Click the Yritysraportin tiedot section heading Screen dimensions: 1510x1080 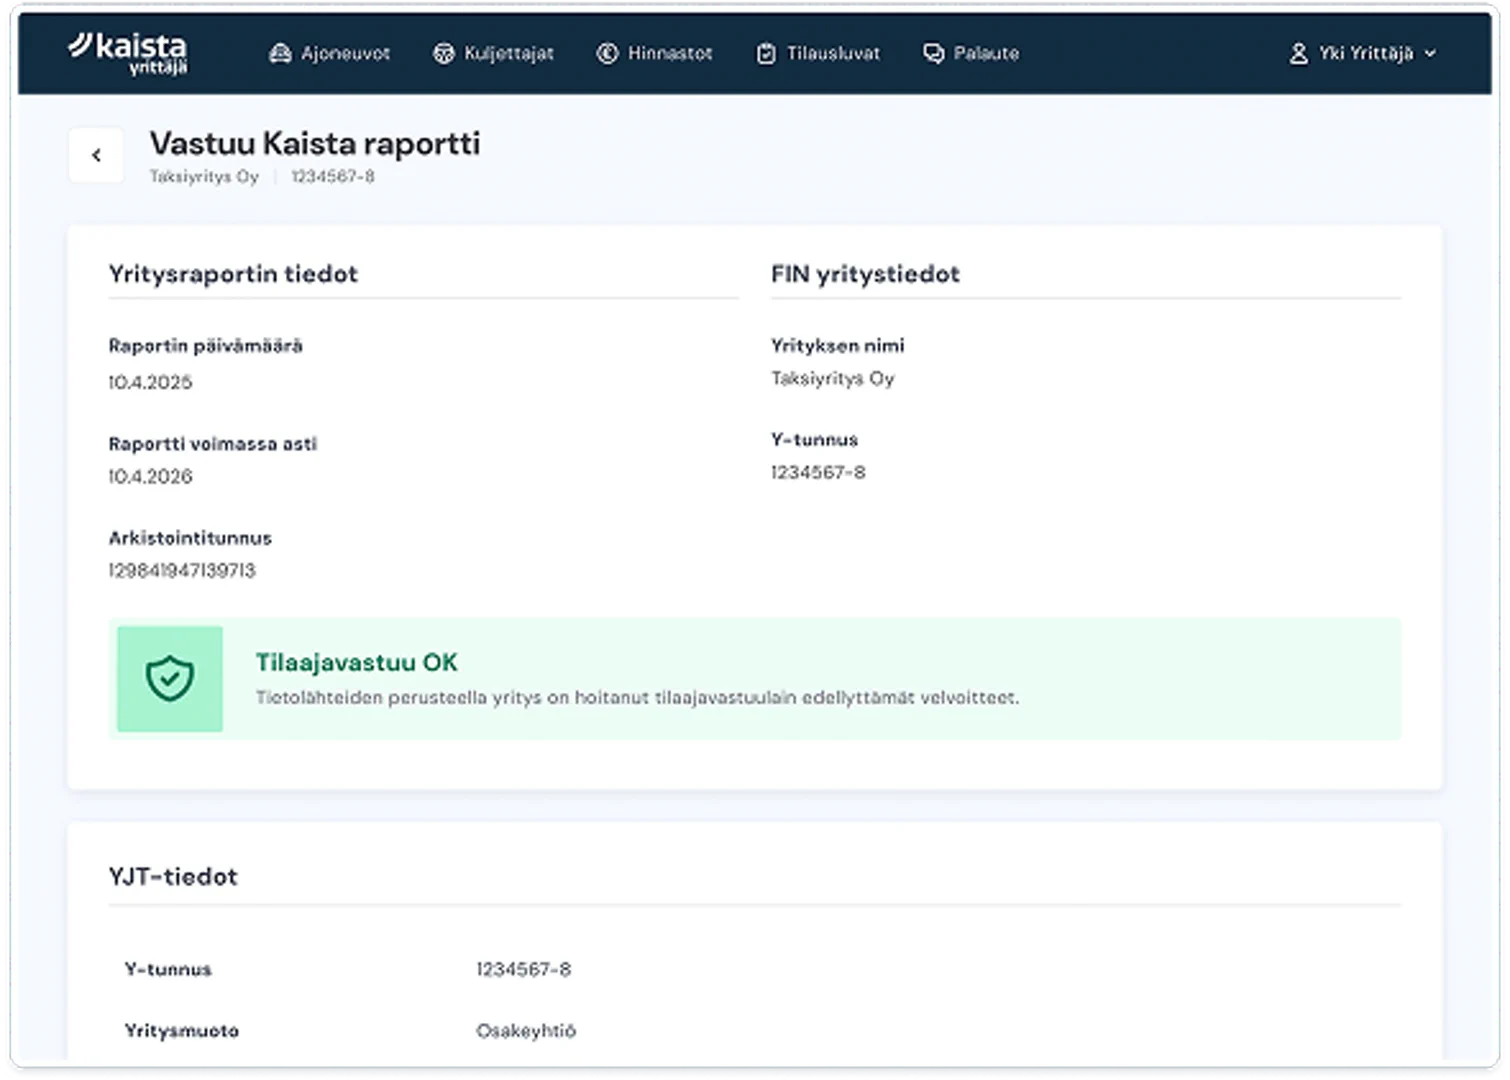[233, 274]
